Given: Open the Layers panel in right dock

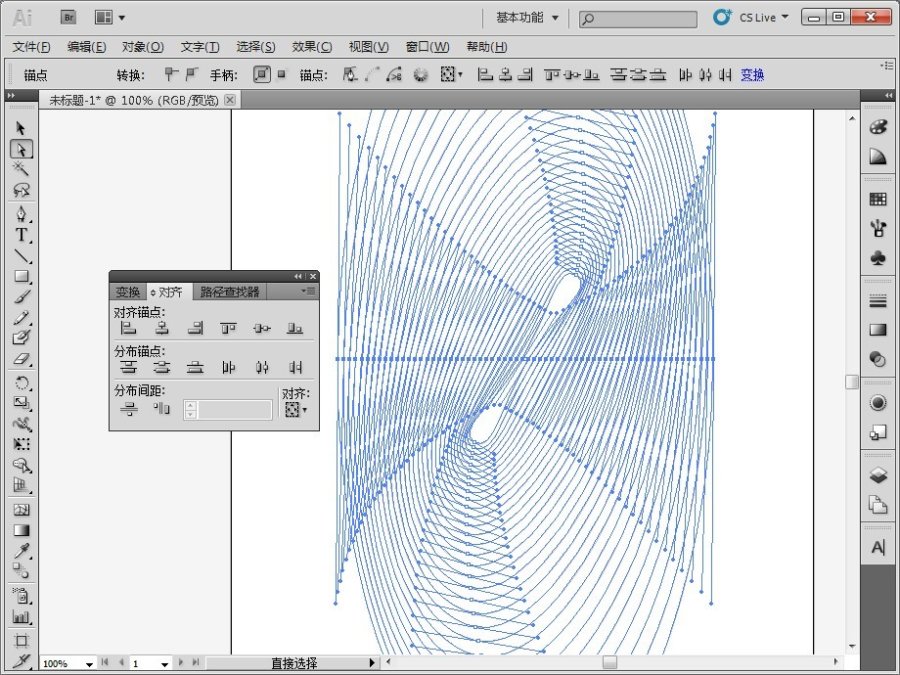Looking at the screenshot, I should pos(878,475).
